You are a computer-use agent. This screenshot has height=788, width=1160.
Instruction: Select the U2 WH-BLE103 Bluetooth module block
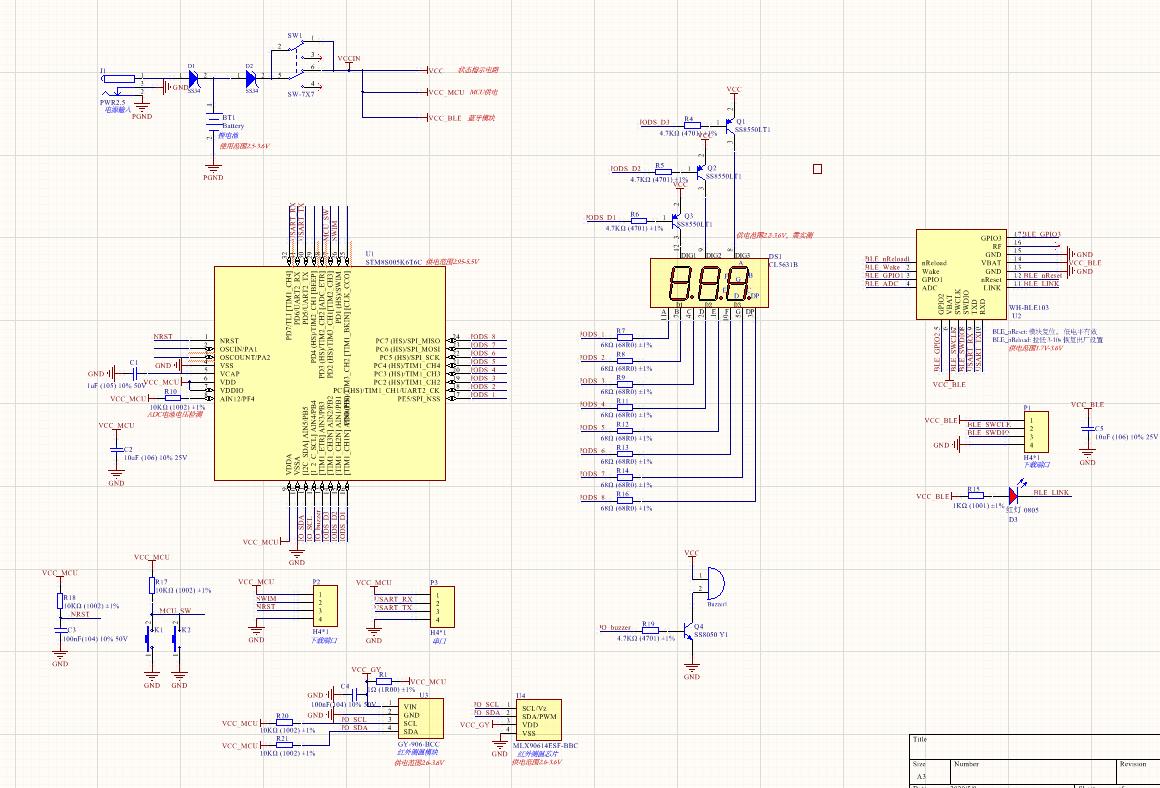(961, 275)
